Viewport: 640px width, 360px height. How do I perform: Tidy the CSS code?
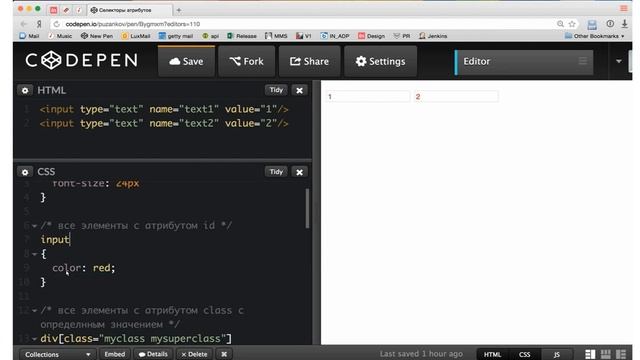point(276,171)
